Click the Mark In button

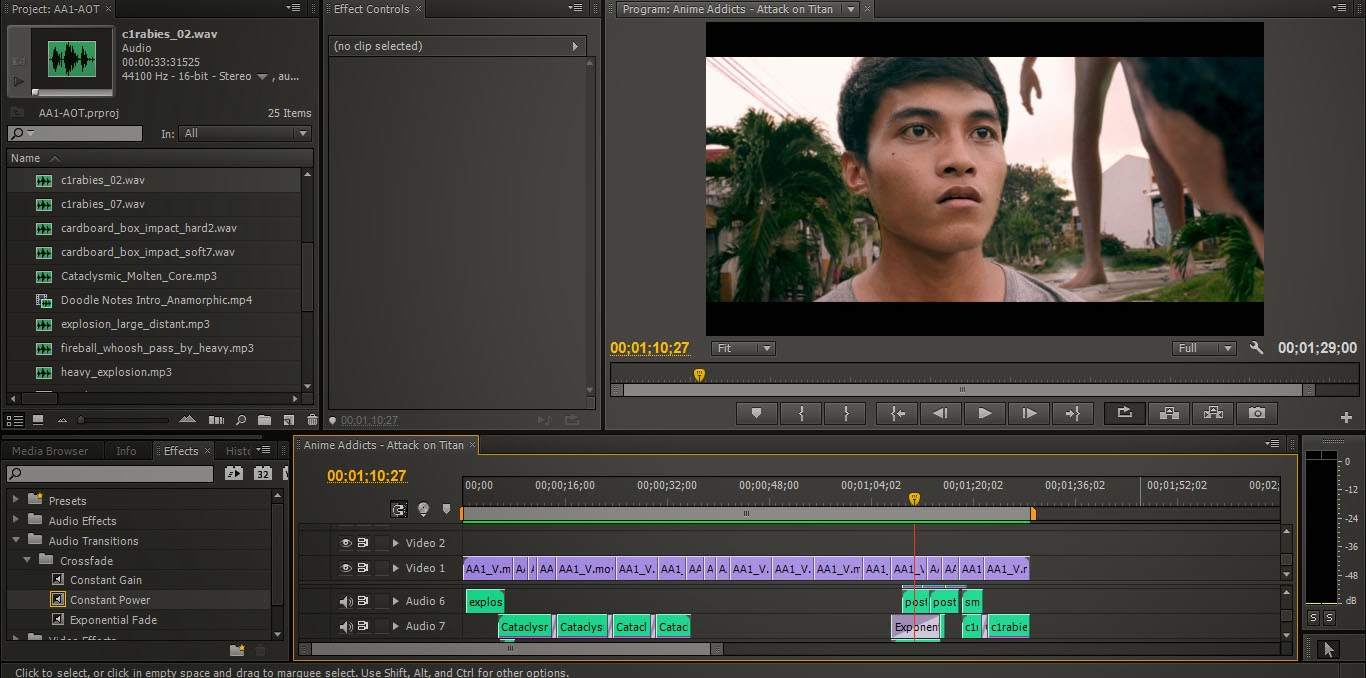(801, 413)
